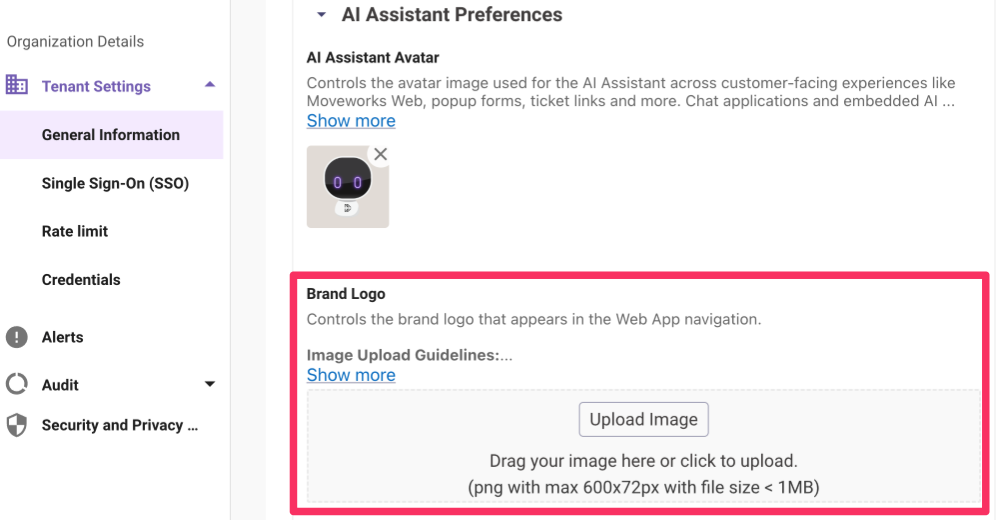Remove the AI Assistant avatar image

pyautogui.click(x=380, y=154)
